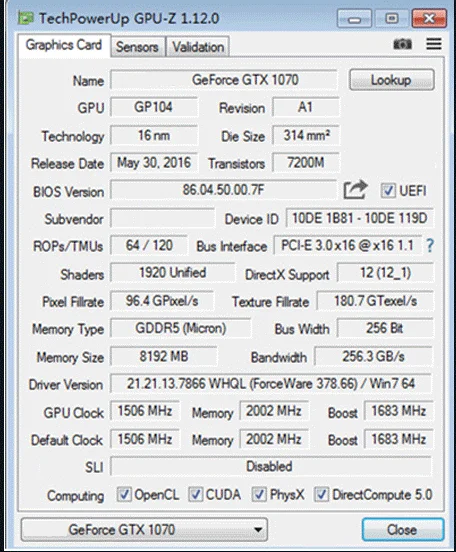This screenshot has height=552, width=456.
Task: Click GPU Clock row Boost 1683 MHz
Action: (399, 411)
